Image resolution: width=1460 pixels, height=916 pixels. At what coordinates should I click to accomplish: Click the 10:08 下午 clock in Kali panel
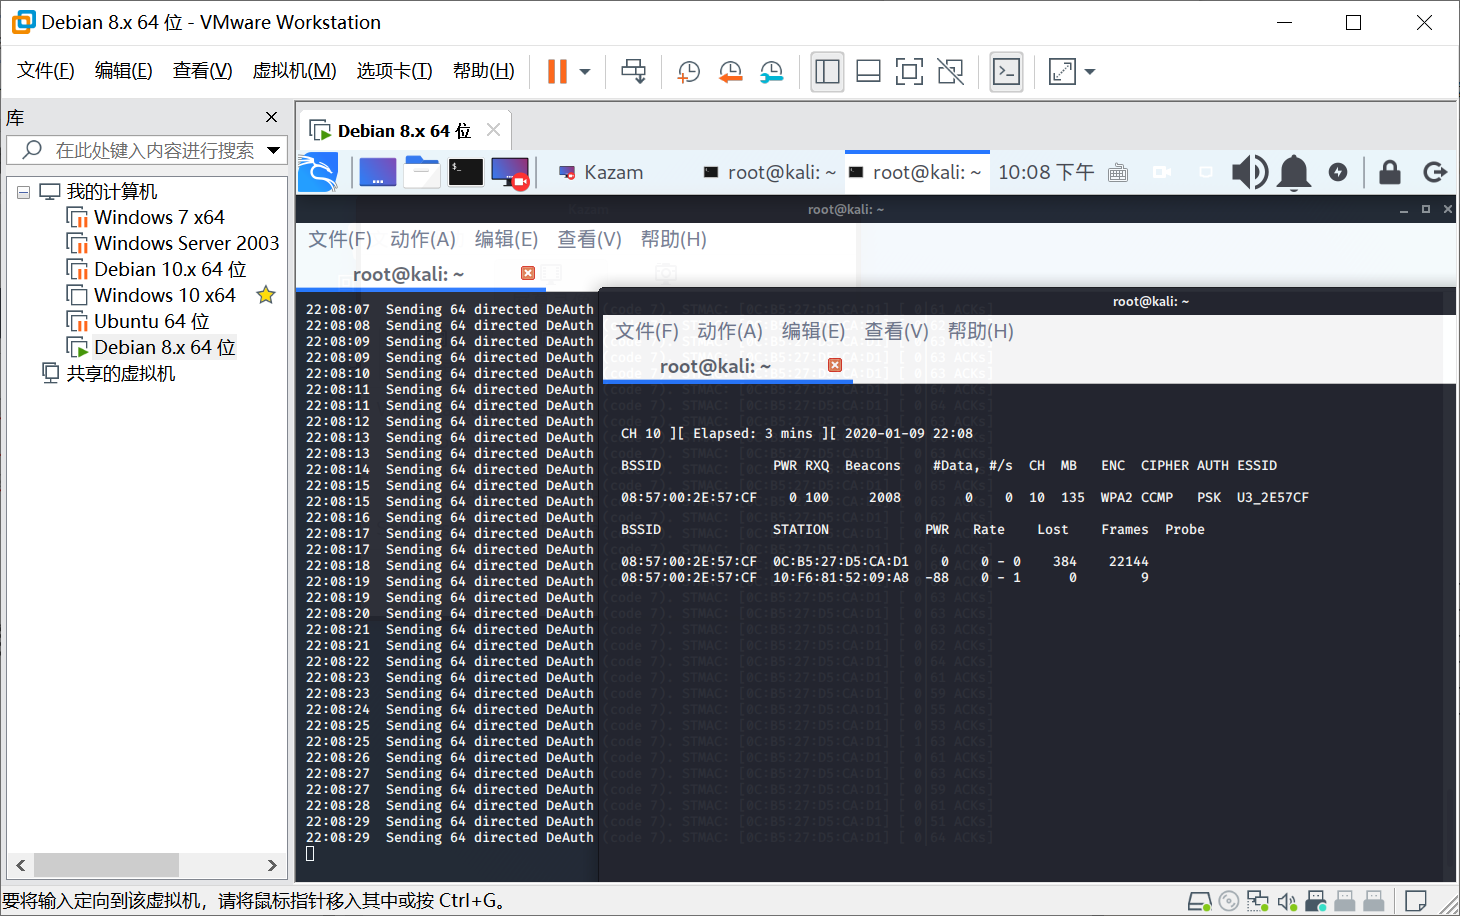point(1046,172)
